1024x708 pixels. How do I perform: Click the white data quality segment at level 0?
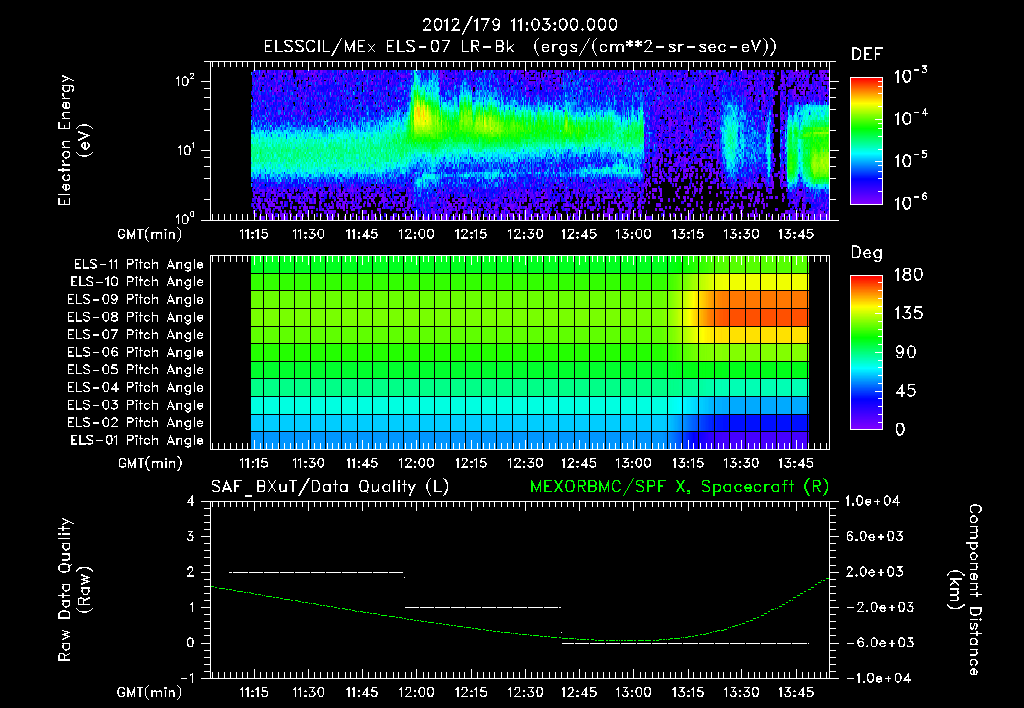click(x=685, y=643)
